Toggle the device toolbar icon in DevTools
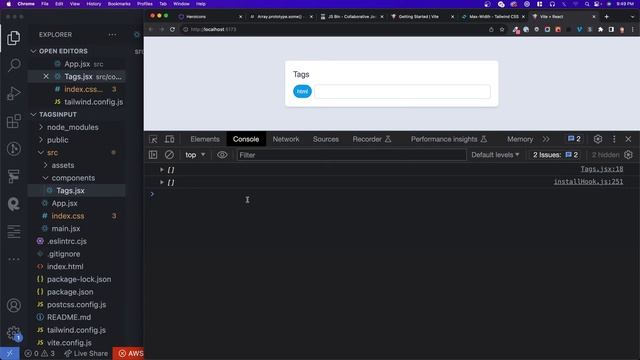 (x=169, y=139)
